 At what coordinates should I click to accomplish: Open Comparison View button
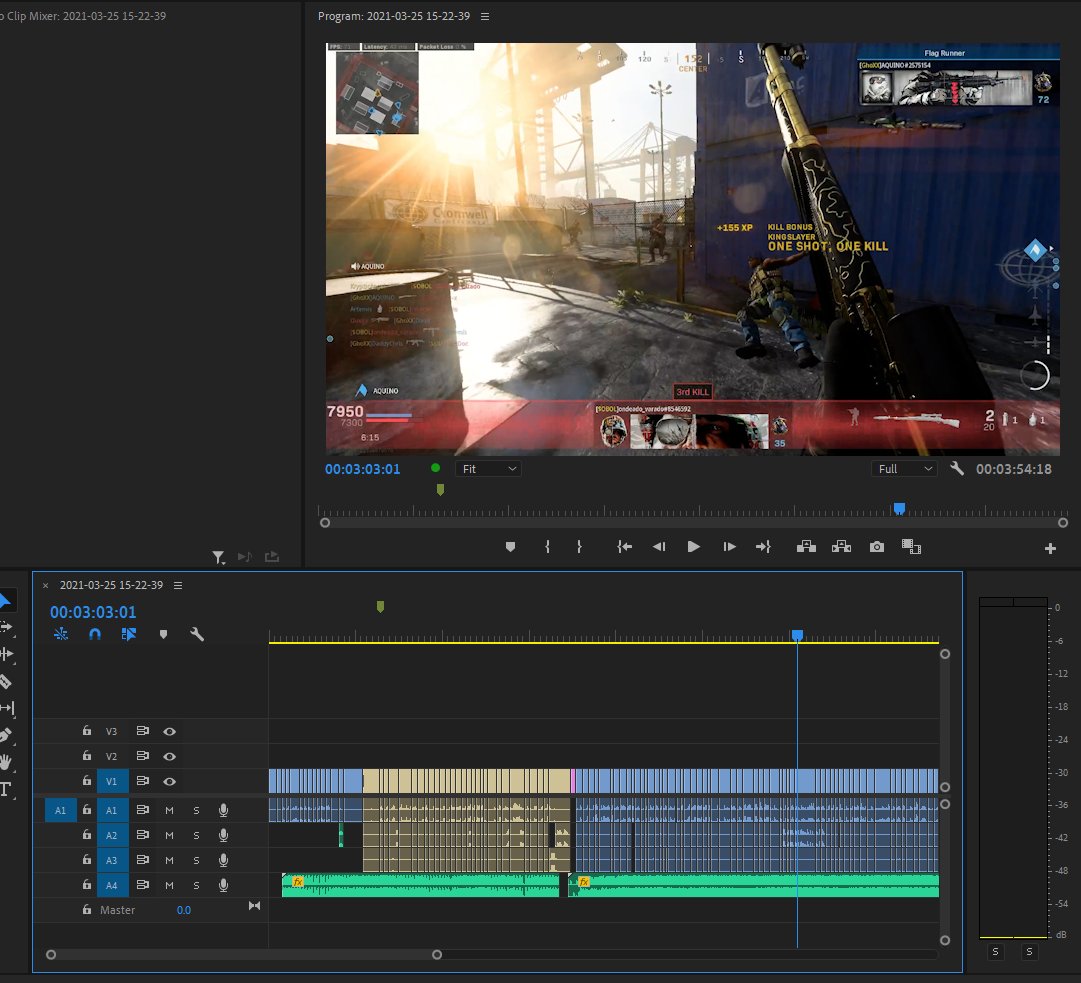pos(911,547)
